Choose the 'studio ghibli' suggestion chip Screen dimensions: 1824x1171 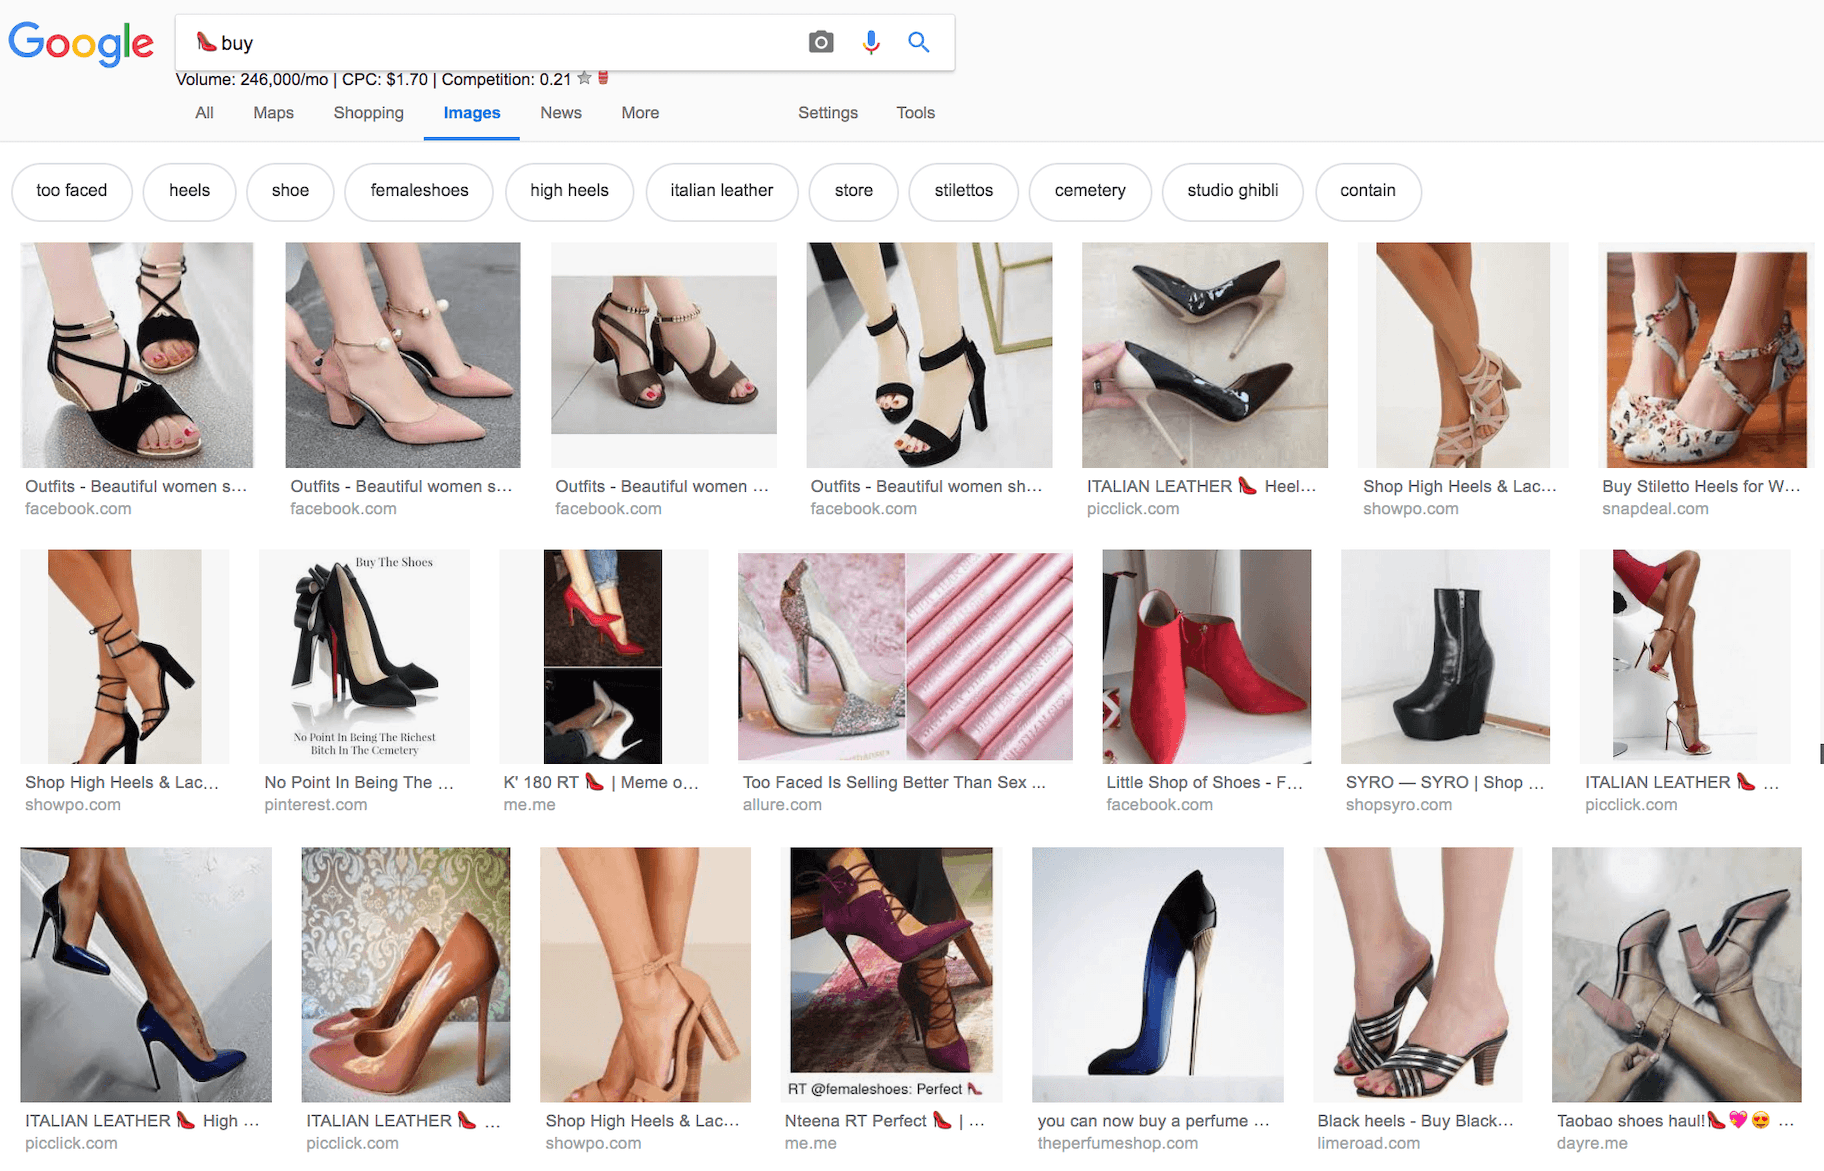(1232, 191)
